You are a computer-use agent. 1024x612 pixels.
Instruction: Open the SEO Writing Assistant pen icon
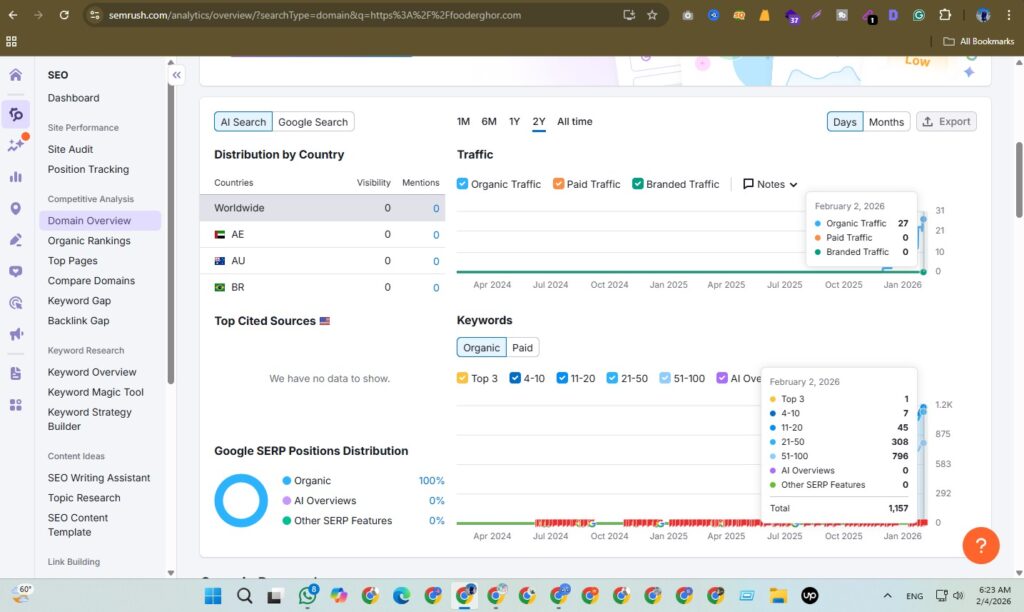click(x=15, y=237)
